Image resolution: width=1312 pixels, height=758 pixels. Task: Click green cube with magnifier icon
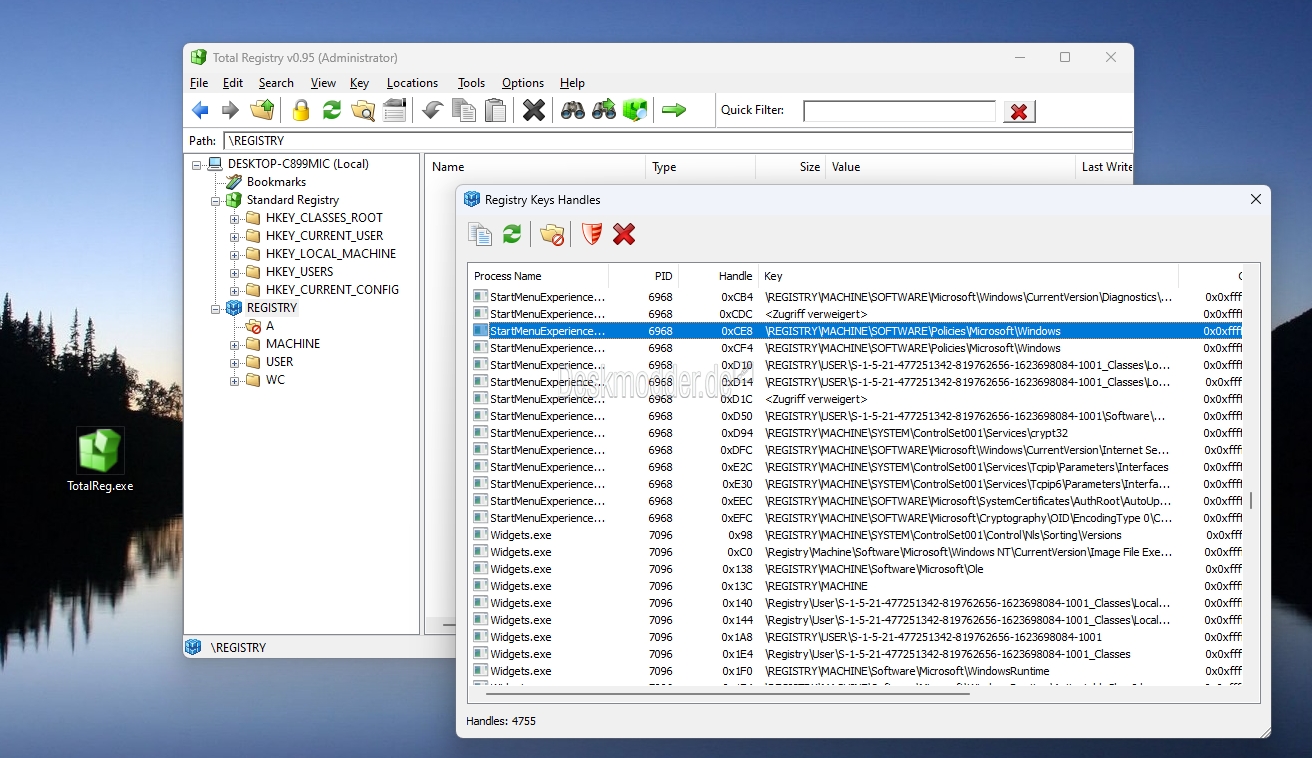point(635,110)
